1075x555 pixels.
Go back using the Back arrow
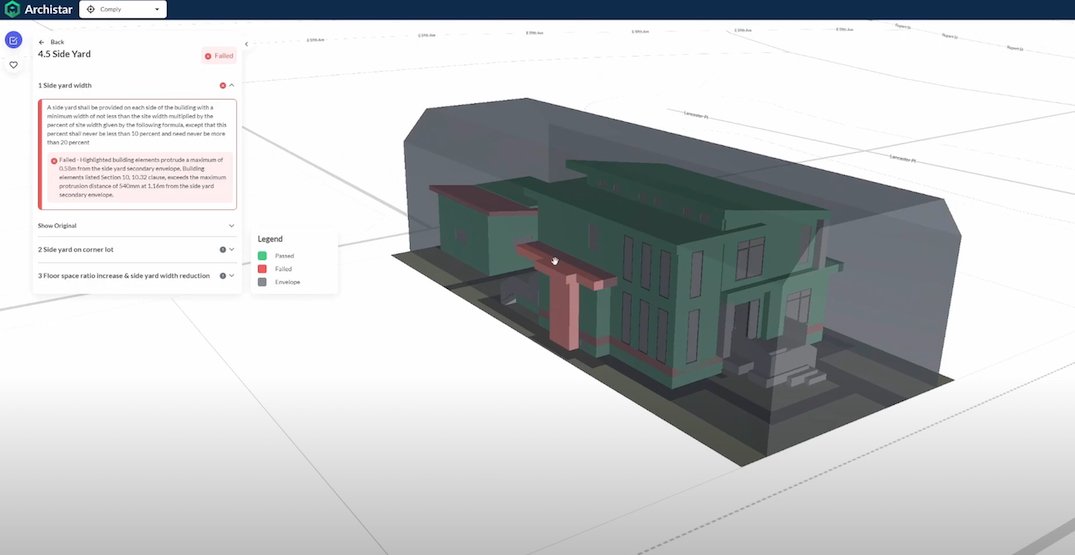(x=51, y=42)
